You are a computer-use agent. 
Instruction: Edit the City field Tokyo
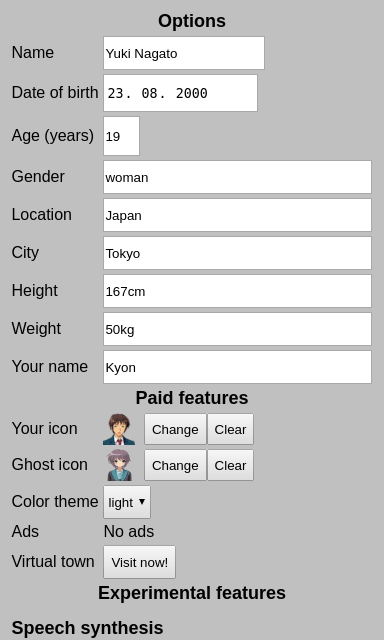237,253
